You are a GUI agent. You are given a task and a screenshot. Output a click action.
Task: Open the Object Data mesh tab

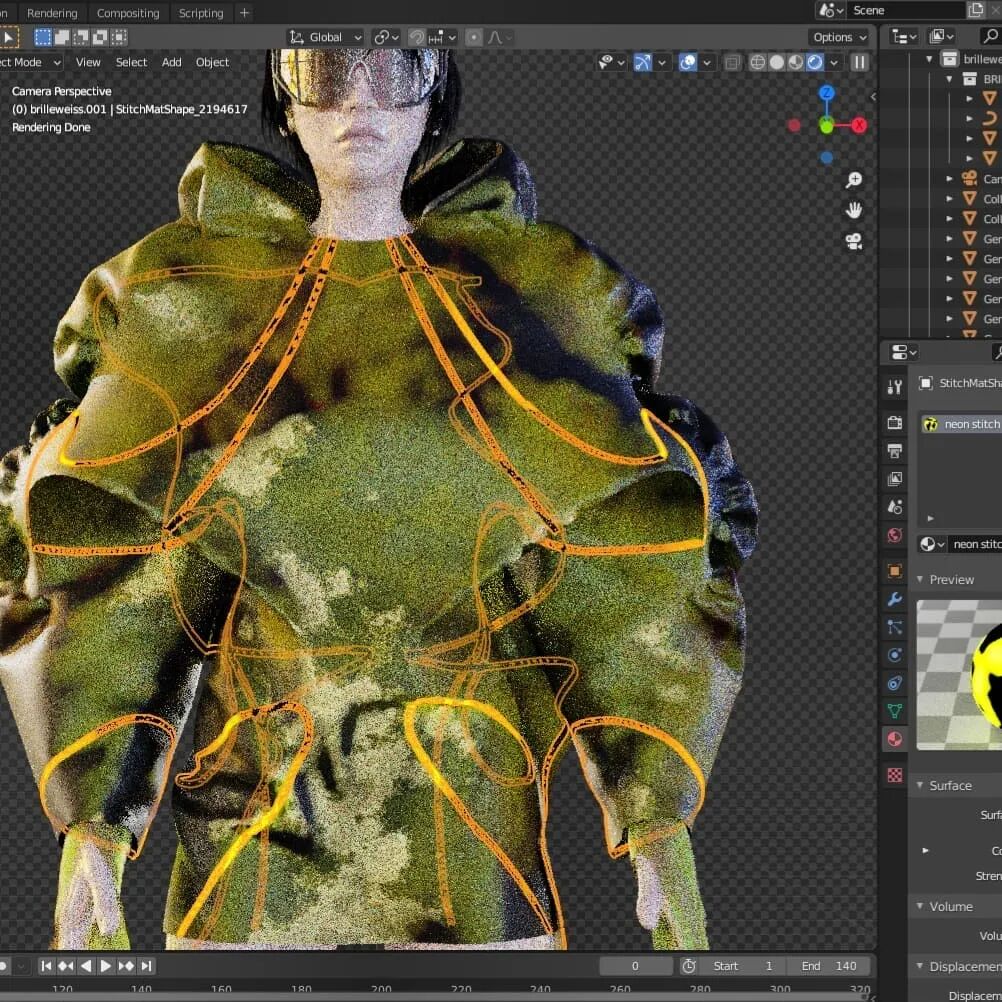[x=895, y=711]
